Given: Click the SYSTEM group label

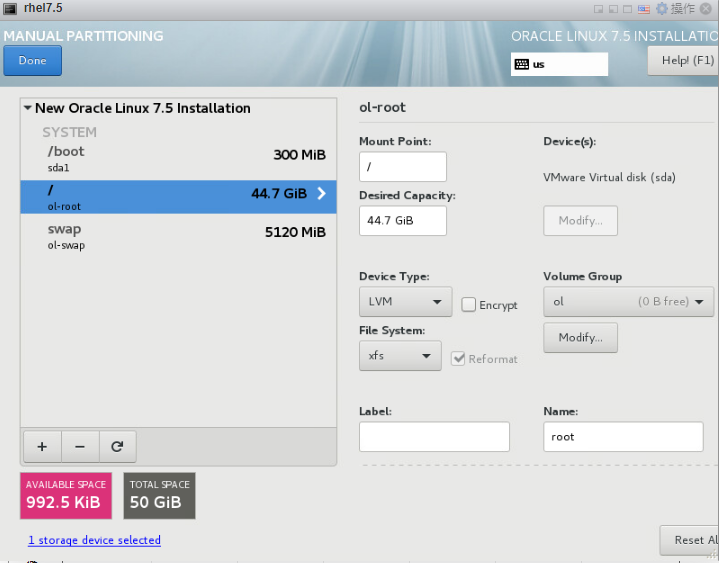Looking at the screenshot, I should (x=70, y=132).
